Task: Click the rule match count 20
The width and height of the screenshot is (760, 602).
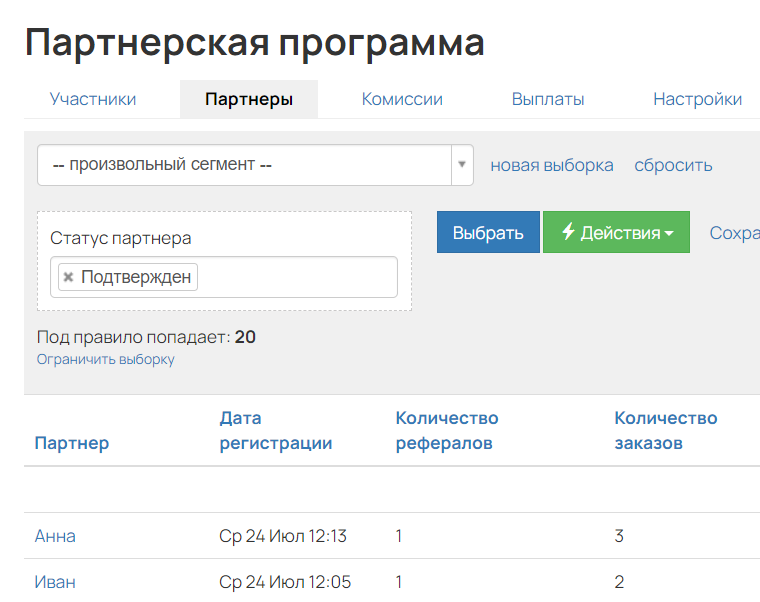Action: pos(245,337)
